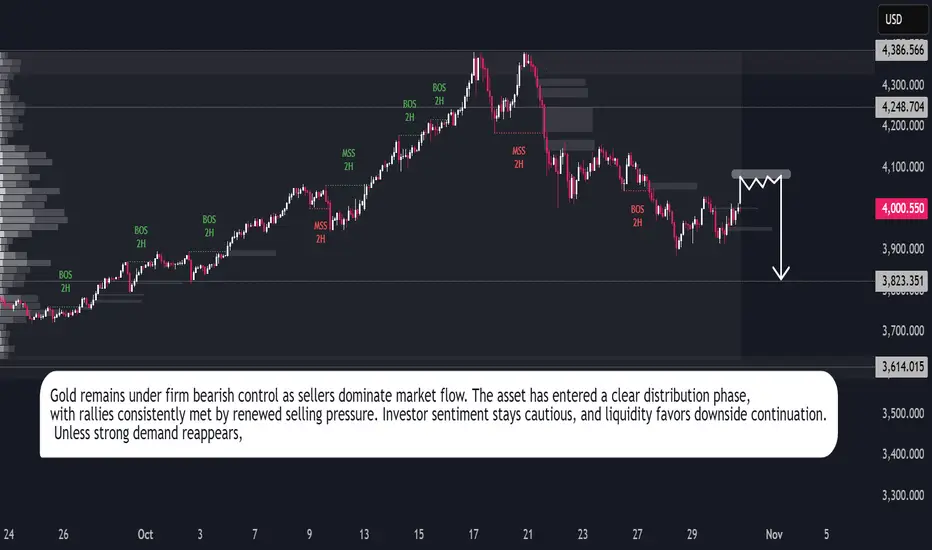Click the 17 date label on time axis
The image size is (932, 550).
476,534
